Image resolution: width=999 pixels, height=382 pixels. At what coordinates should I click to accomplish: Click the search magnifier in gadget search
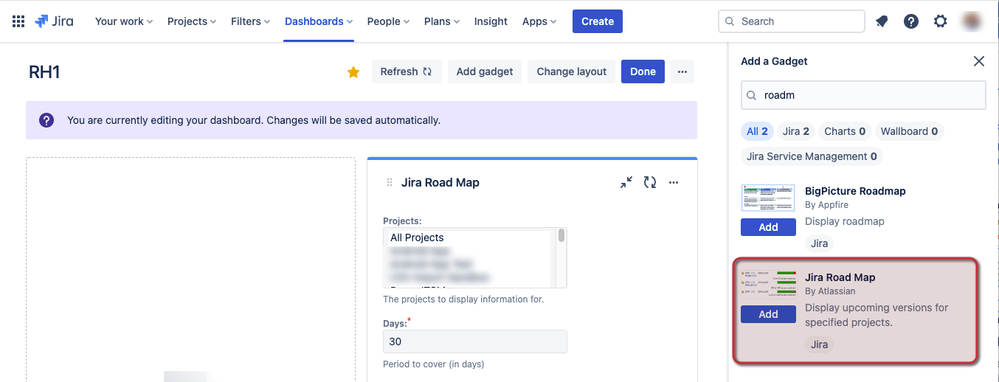point(752,96)
